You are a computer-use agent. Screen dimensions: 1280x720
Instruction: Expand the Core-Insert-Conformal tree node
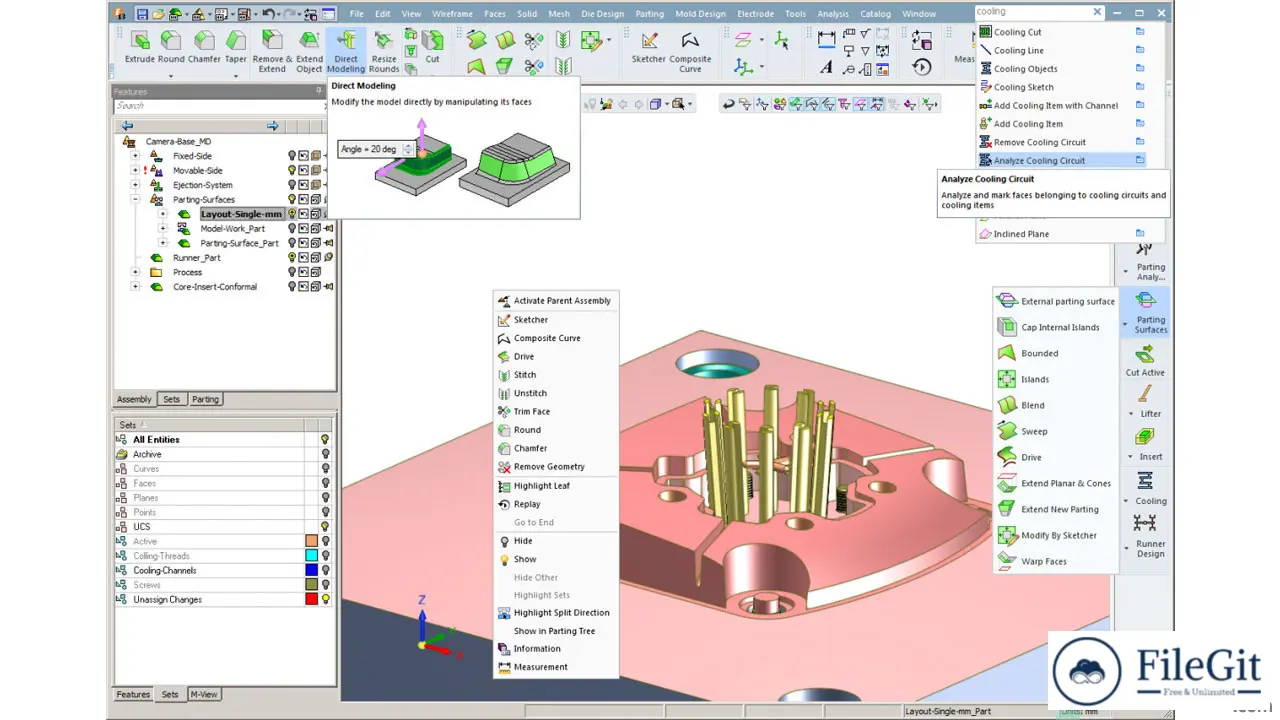[135, 287]
